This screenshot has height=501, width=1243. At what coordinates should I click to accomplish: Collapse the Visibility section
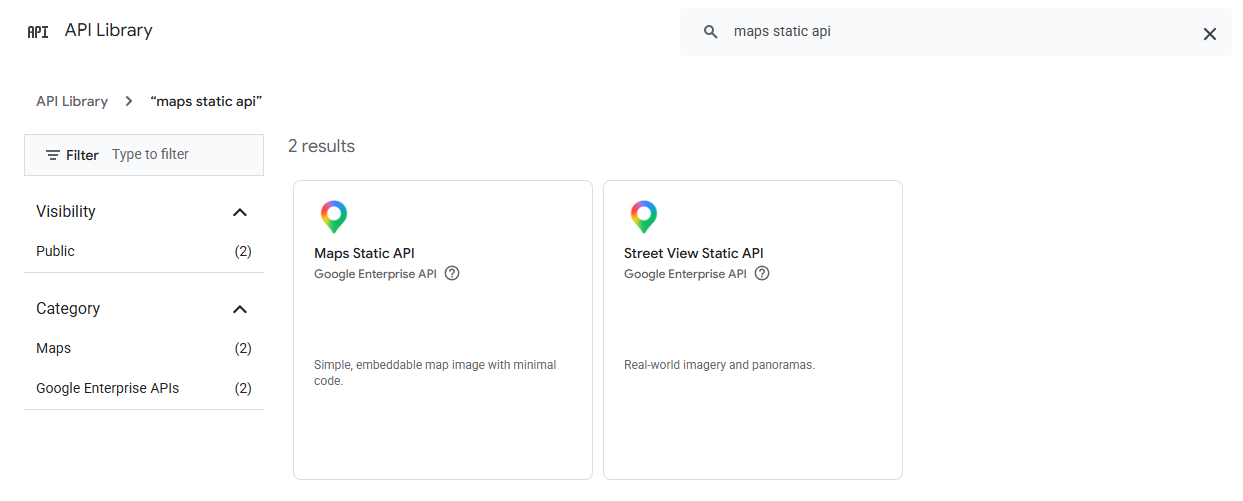pyautogui.click(x=239, y=212)
